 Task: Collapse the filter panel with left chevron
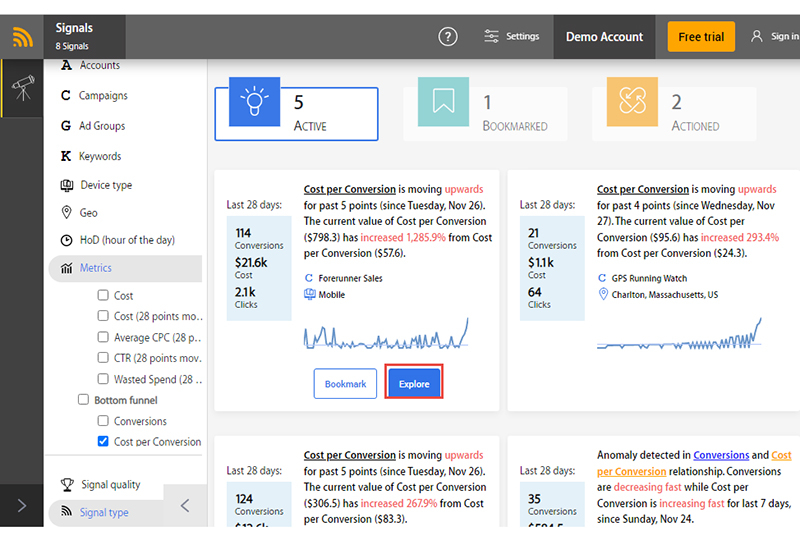pos(185,506)
